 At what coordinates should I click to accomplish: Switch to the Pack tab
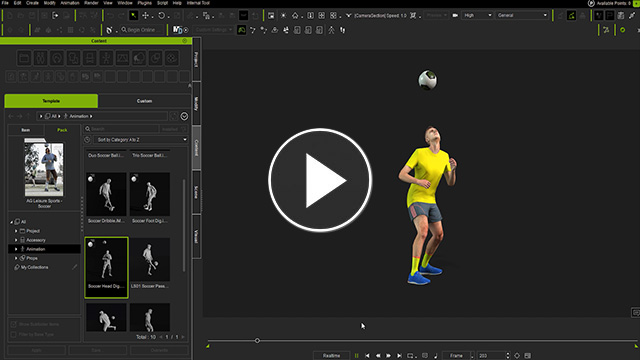point(62,130)
